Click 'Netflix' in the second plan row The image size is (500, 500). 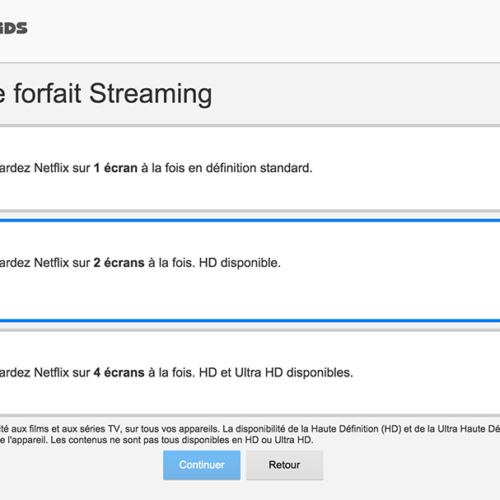point(51,263)
